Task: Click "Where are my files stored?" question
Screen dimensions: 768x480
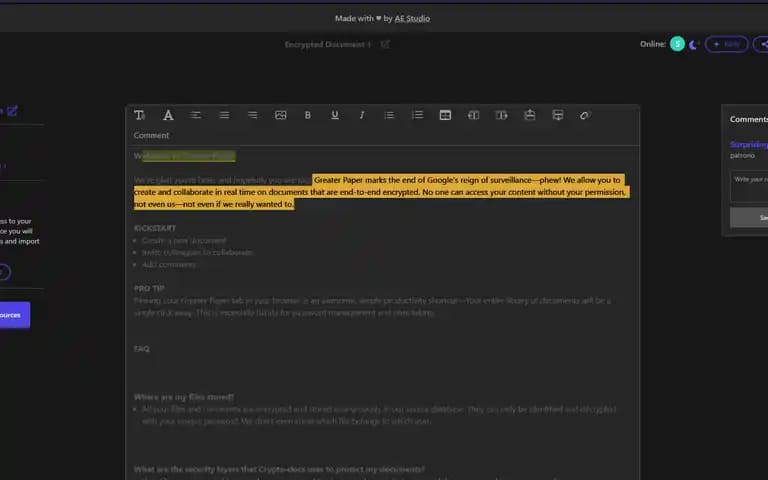Action: tap(184, 397)
